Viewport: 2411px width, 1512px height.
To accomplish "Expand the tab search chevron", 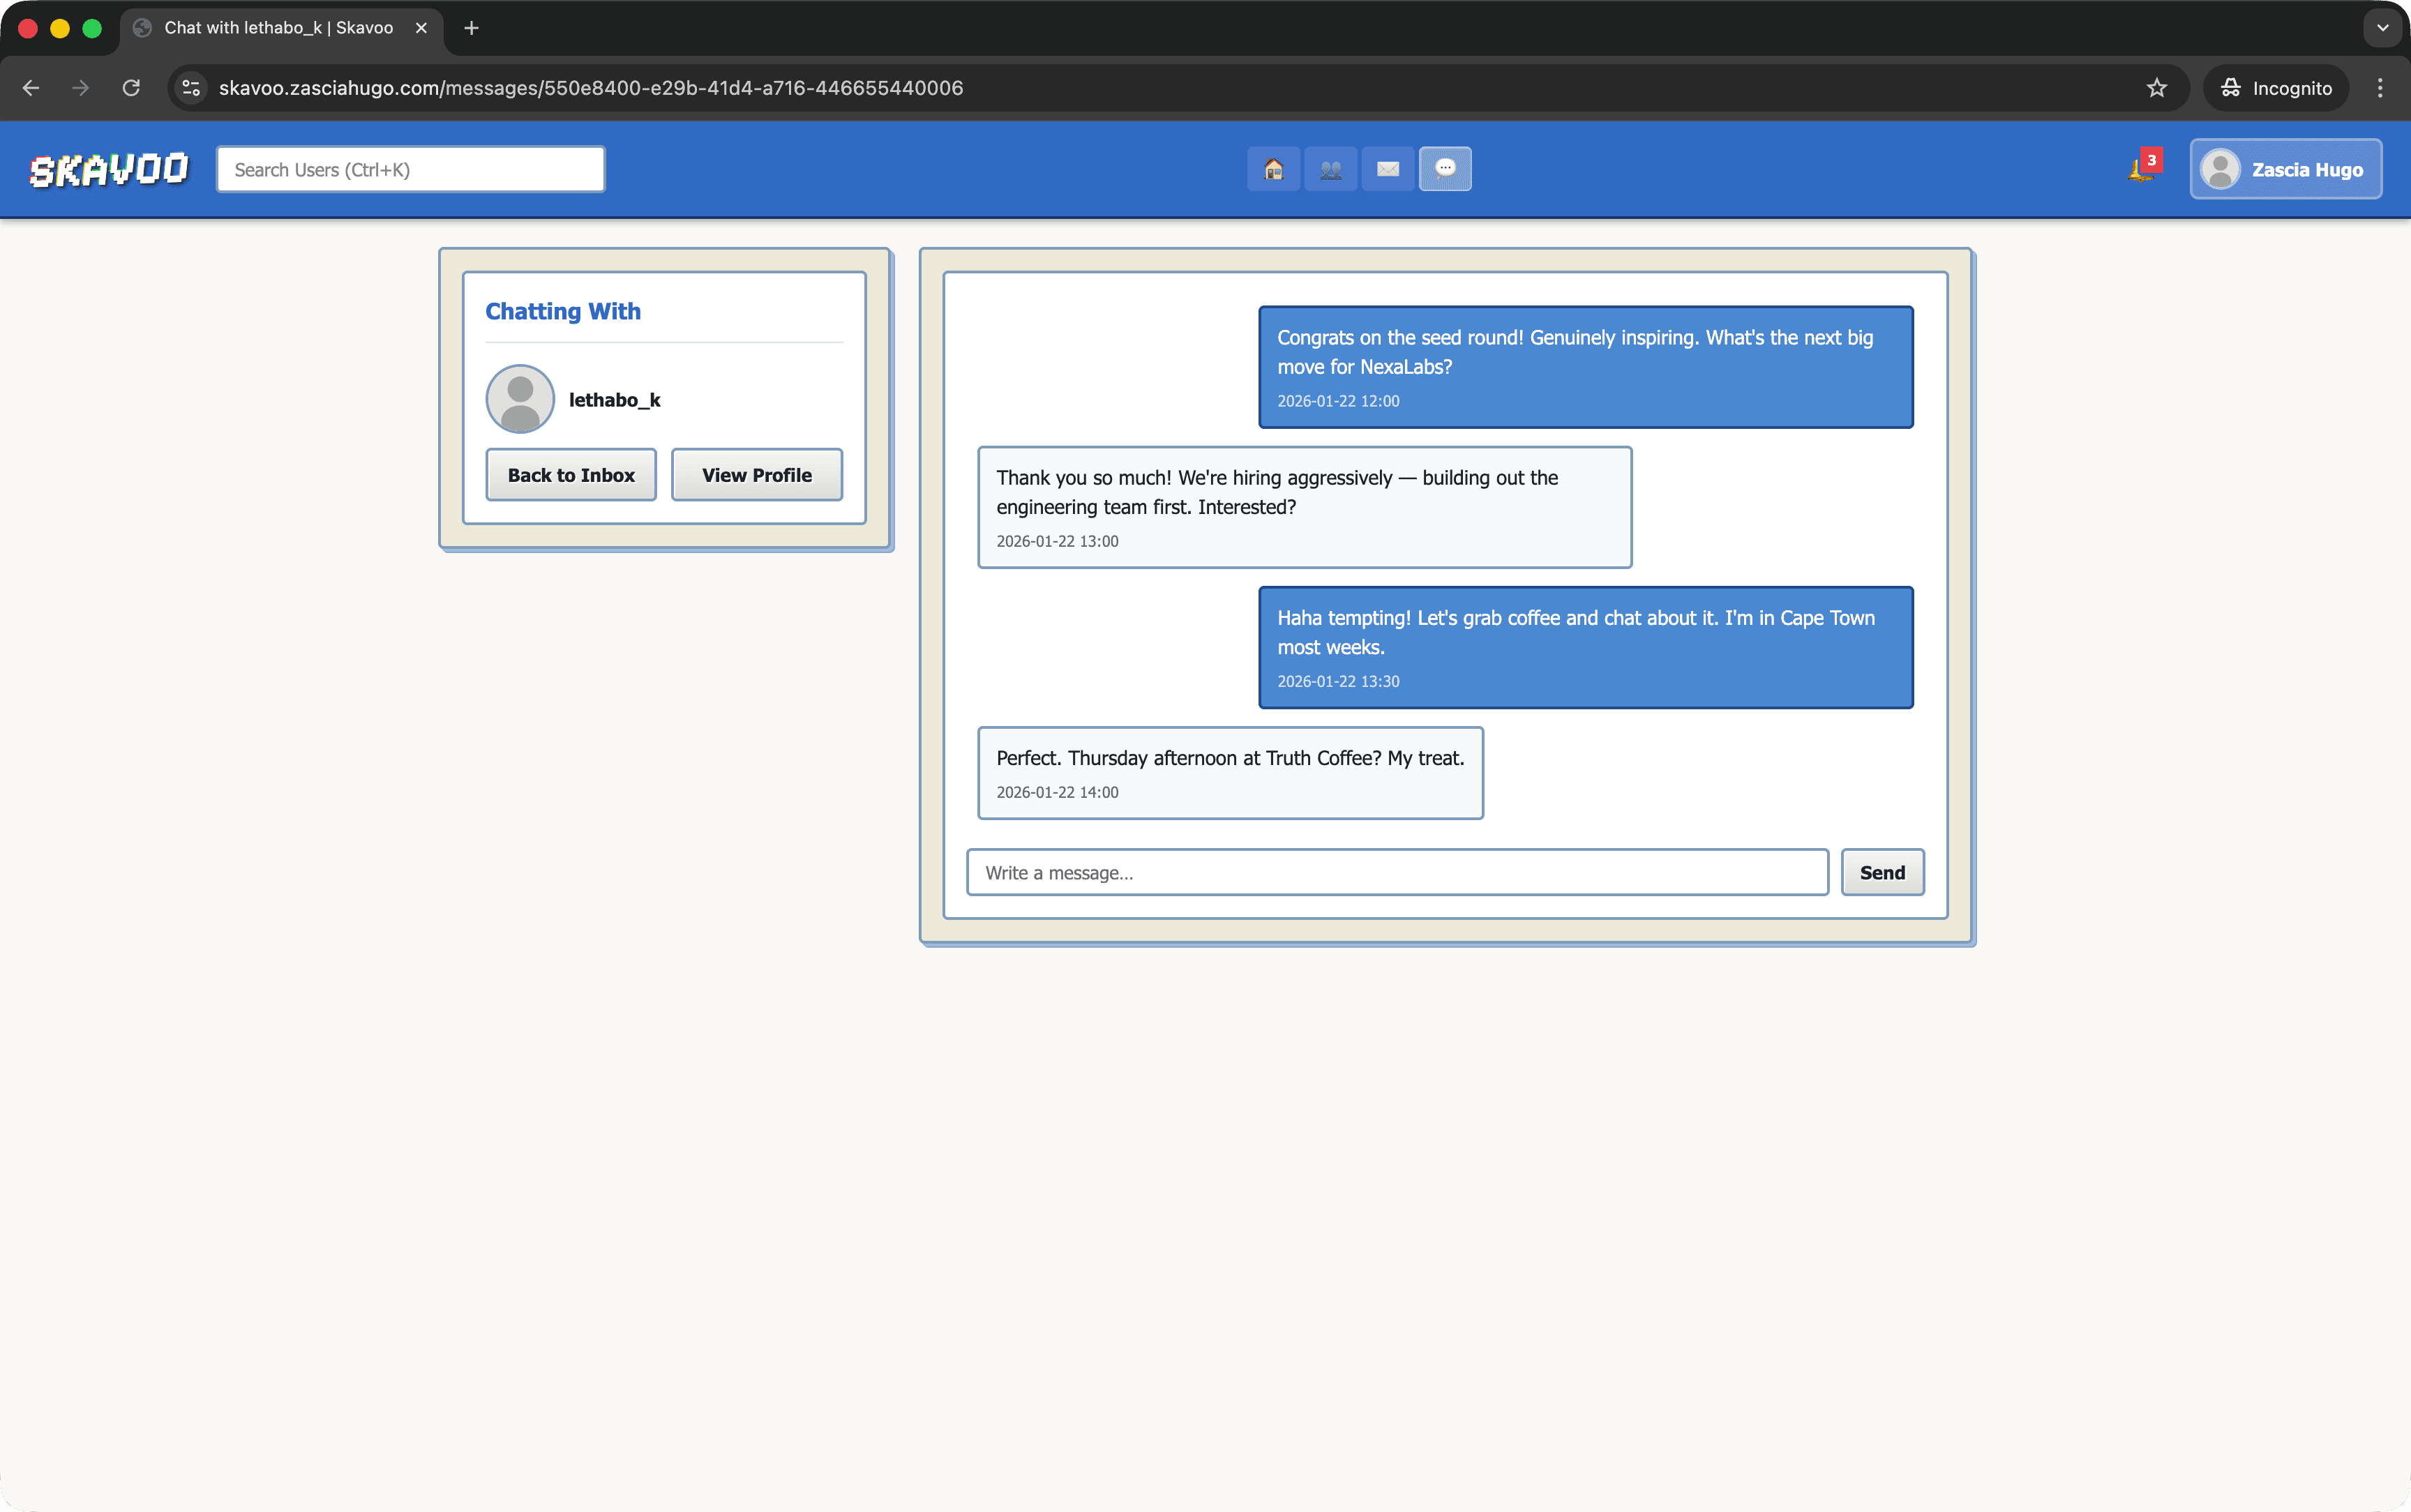I will pos(2382,28).
